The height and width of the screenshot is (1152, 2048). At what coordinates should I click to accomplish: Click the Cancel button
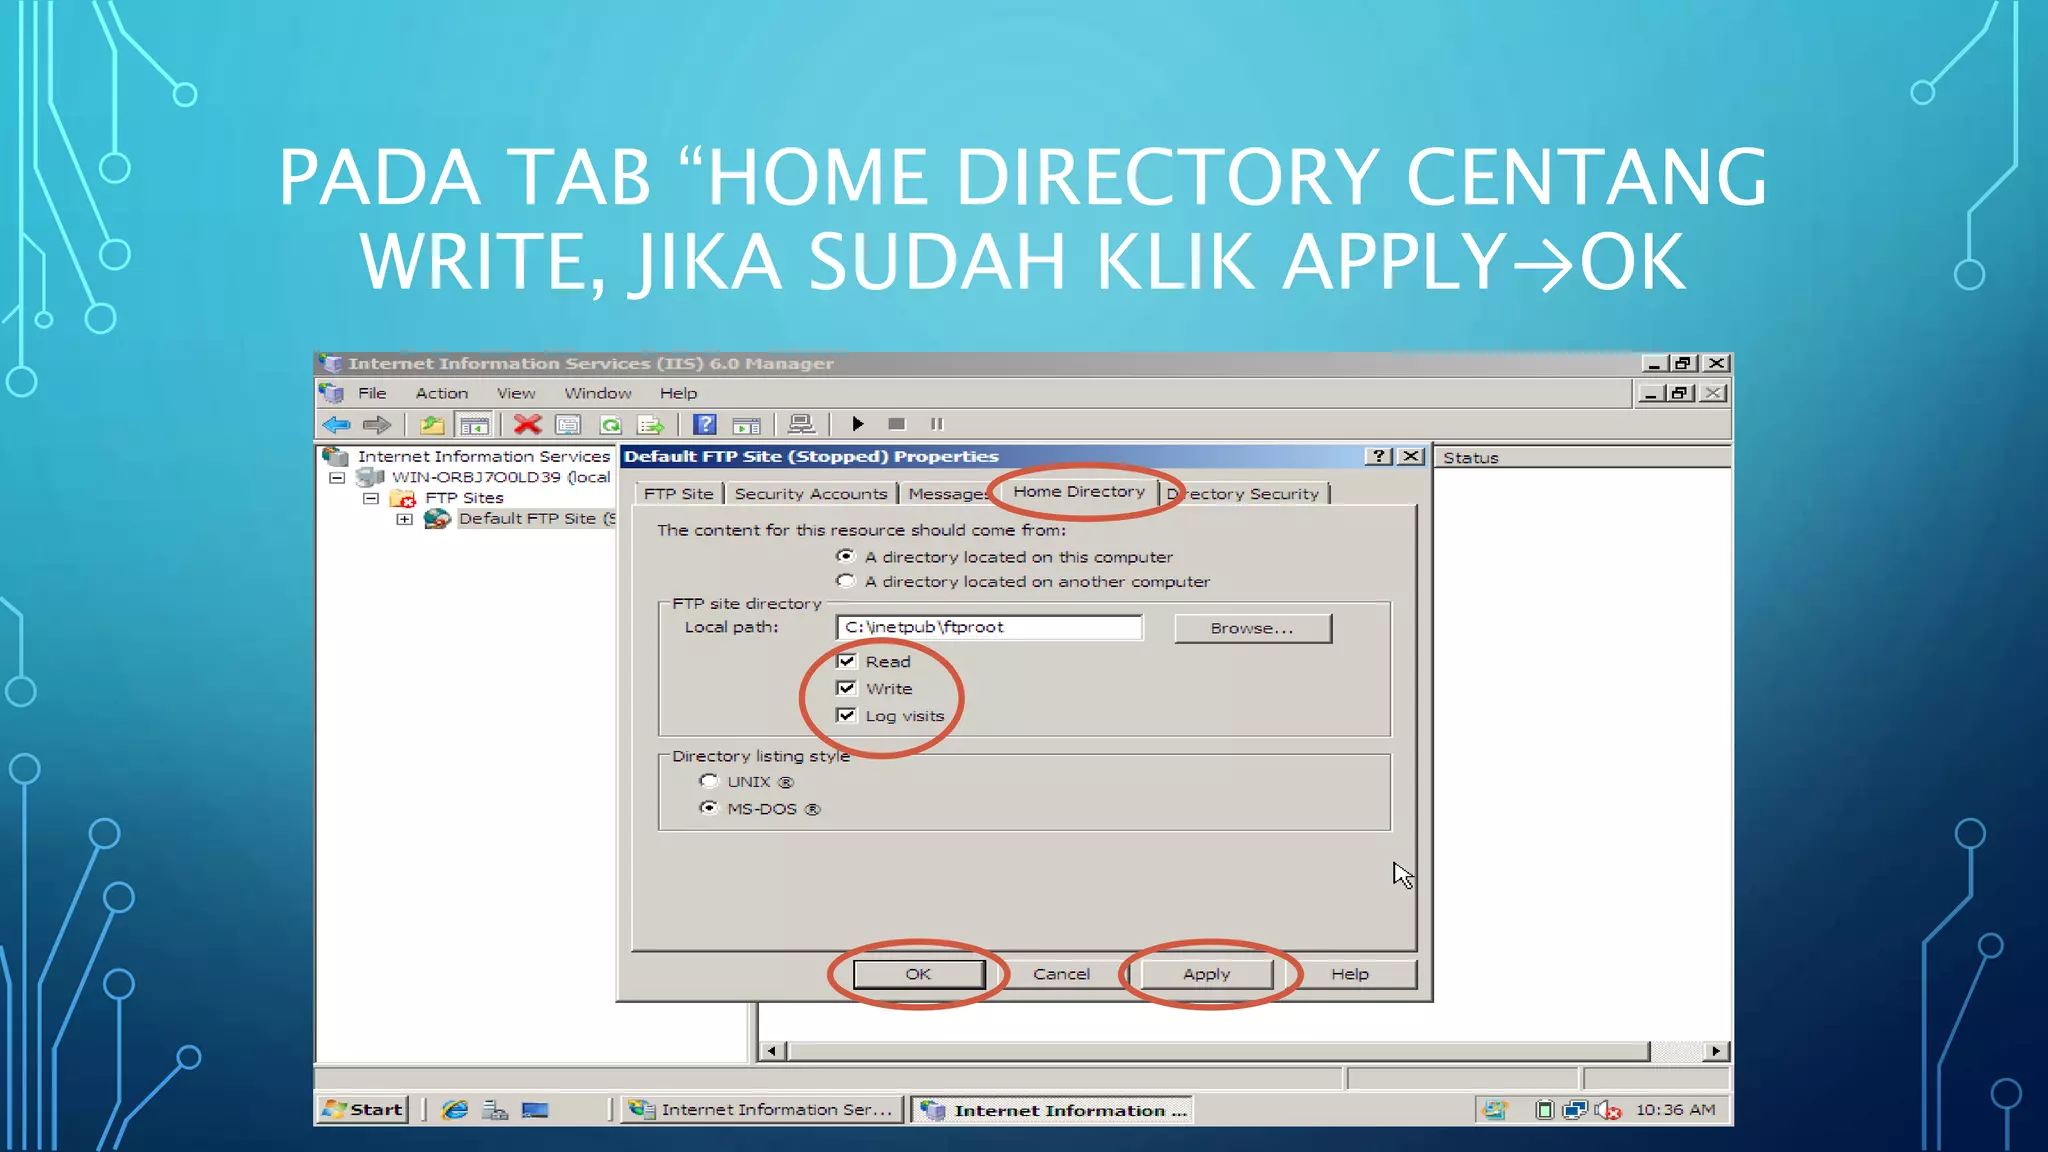(1061, 974)
